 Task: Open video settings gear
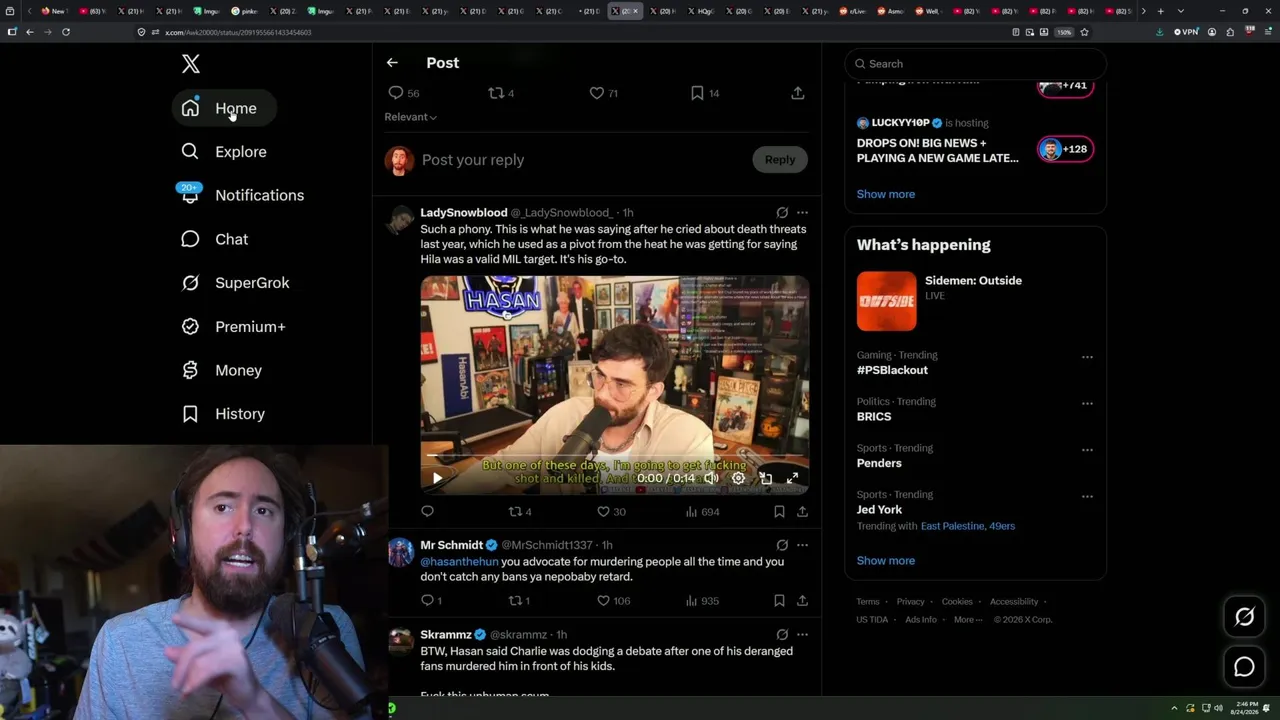[738, 479]
